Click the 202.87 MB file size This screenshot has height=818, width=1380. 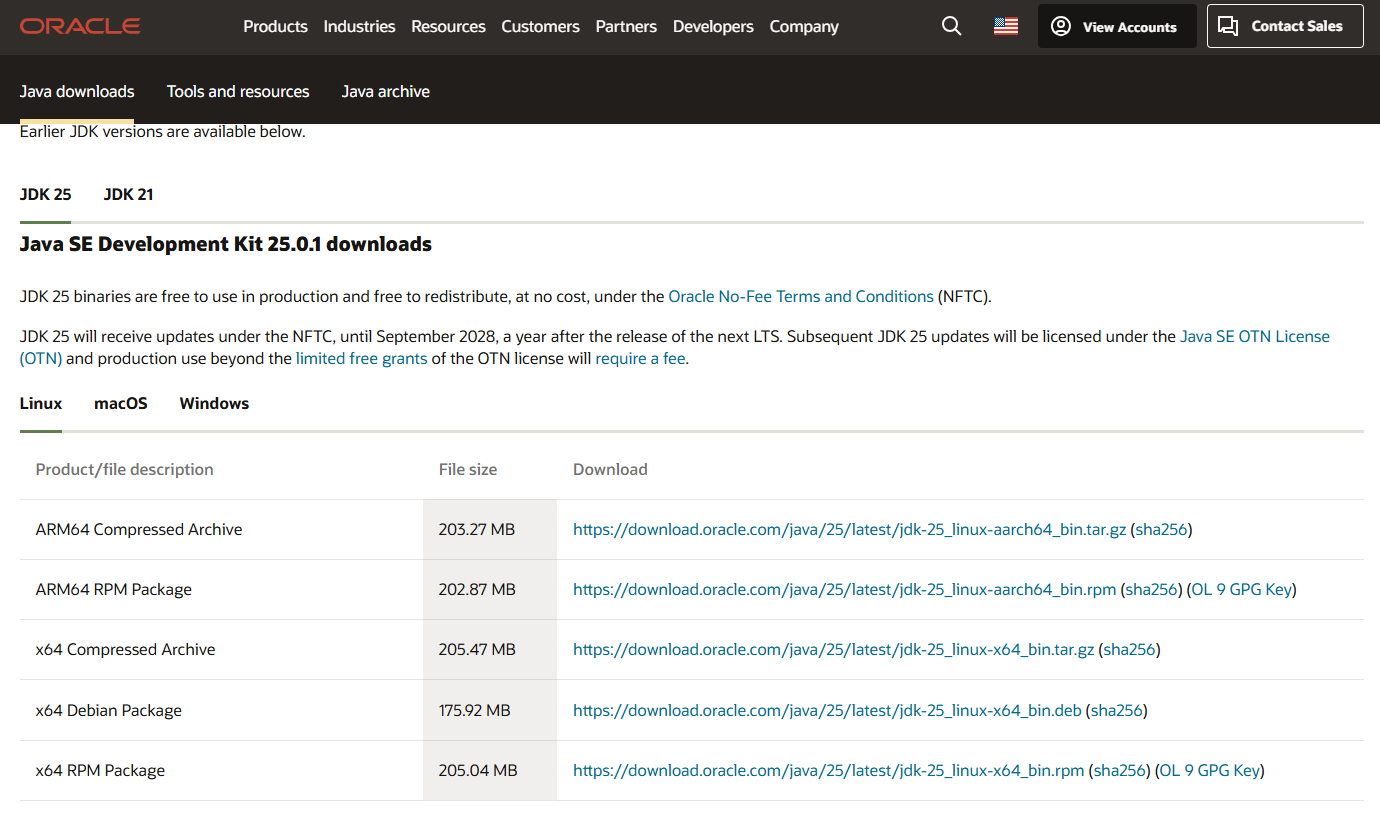(x=477, y=589)
